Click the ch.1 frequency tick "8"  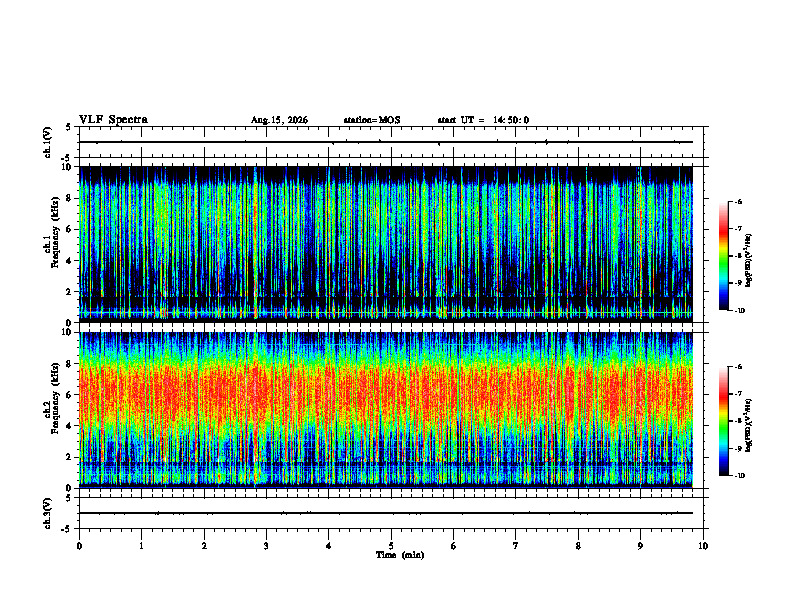69,198
